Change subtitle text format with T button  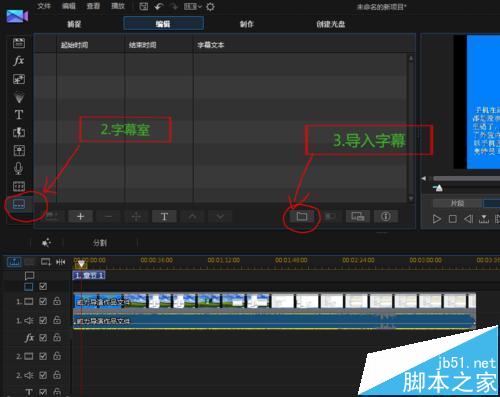click(164, 217)
